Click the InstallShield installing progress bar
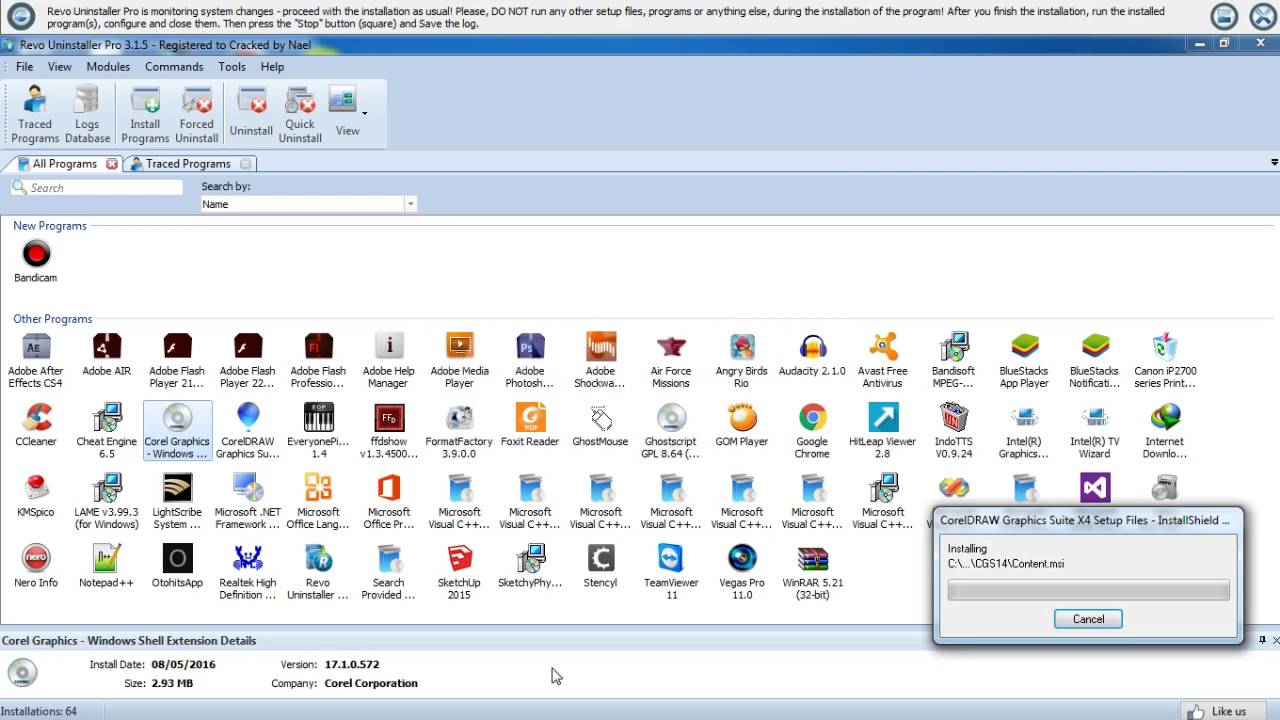The image size is (1280, 720). click(x=1088, y=591)
